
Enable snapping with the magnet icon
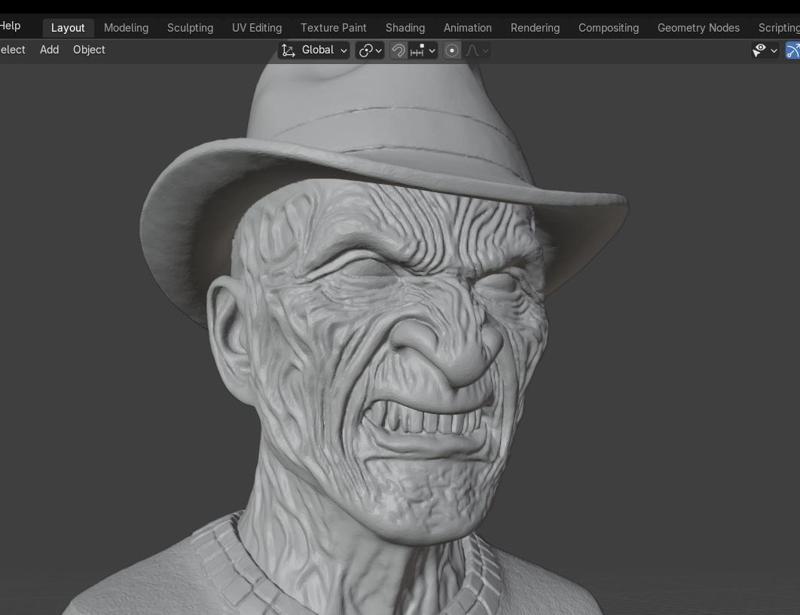point(398,49)
